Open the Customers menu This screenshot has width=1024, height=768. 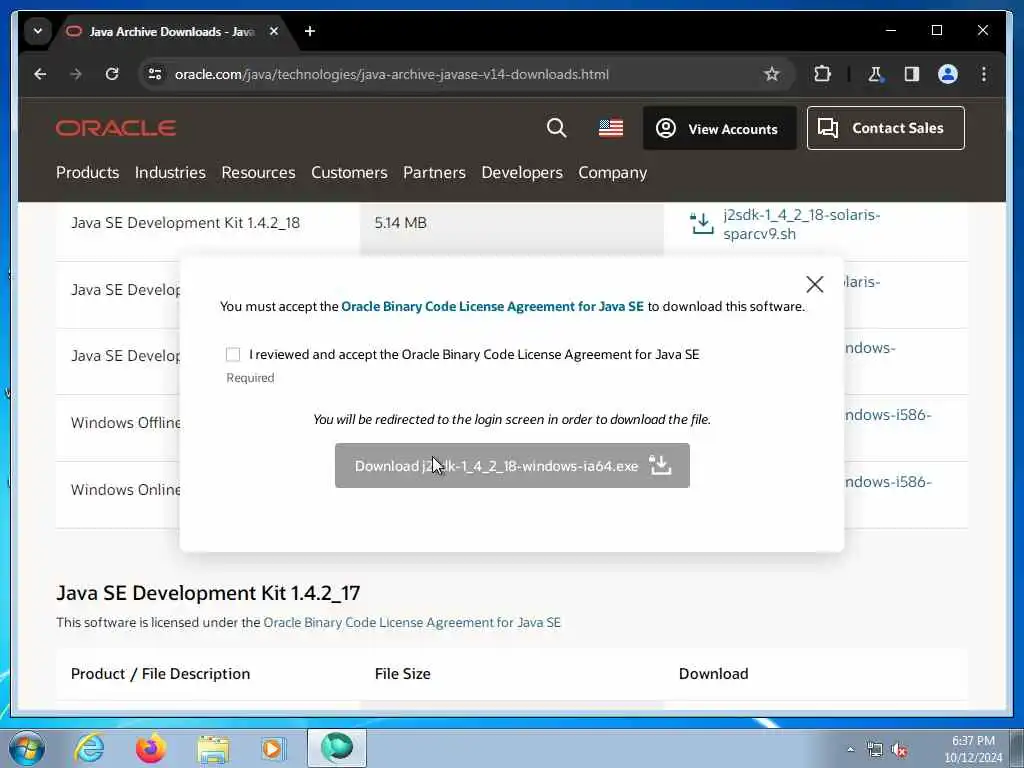tap(349, 172)
